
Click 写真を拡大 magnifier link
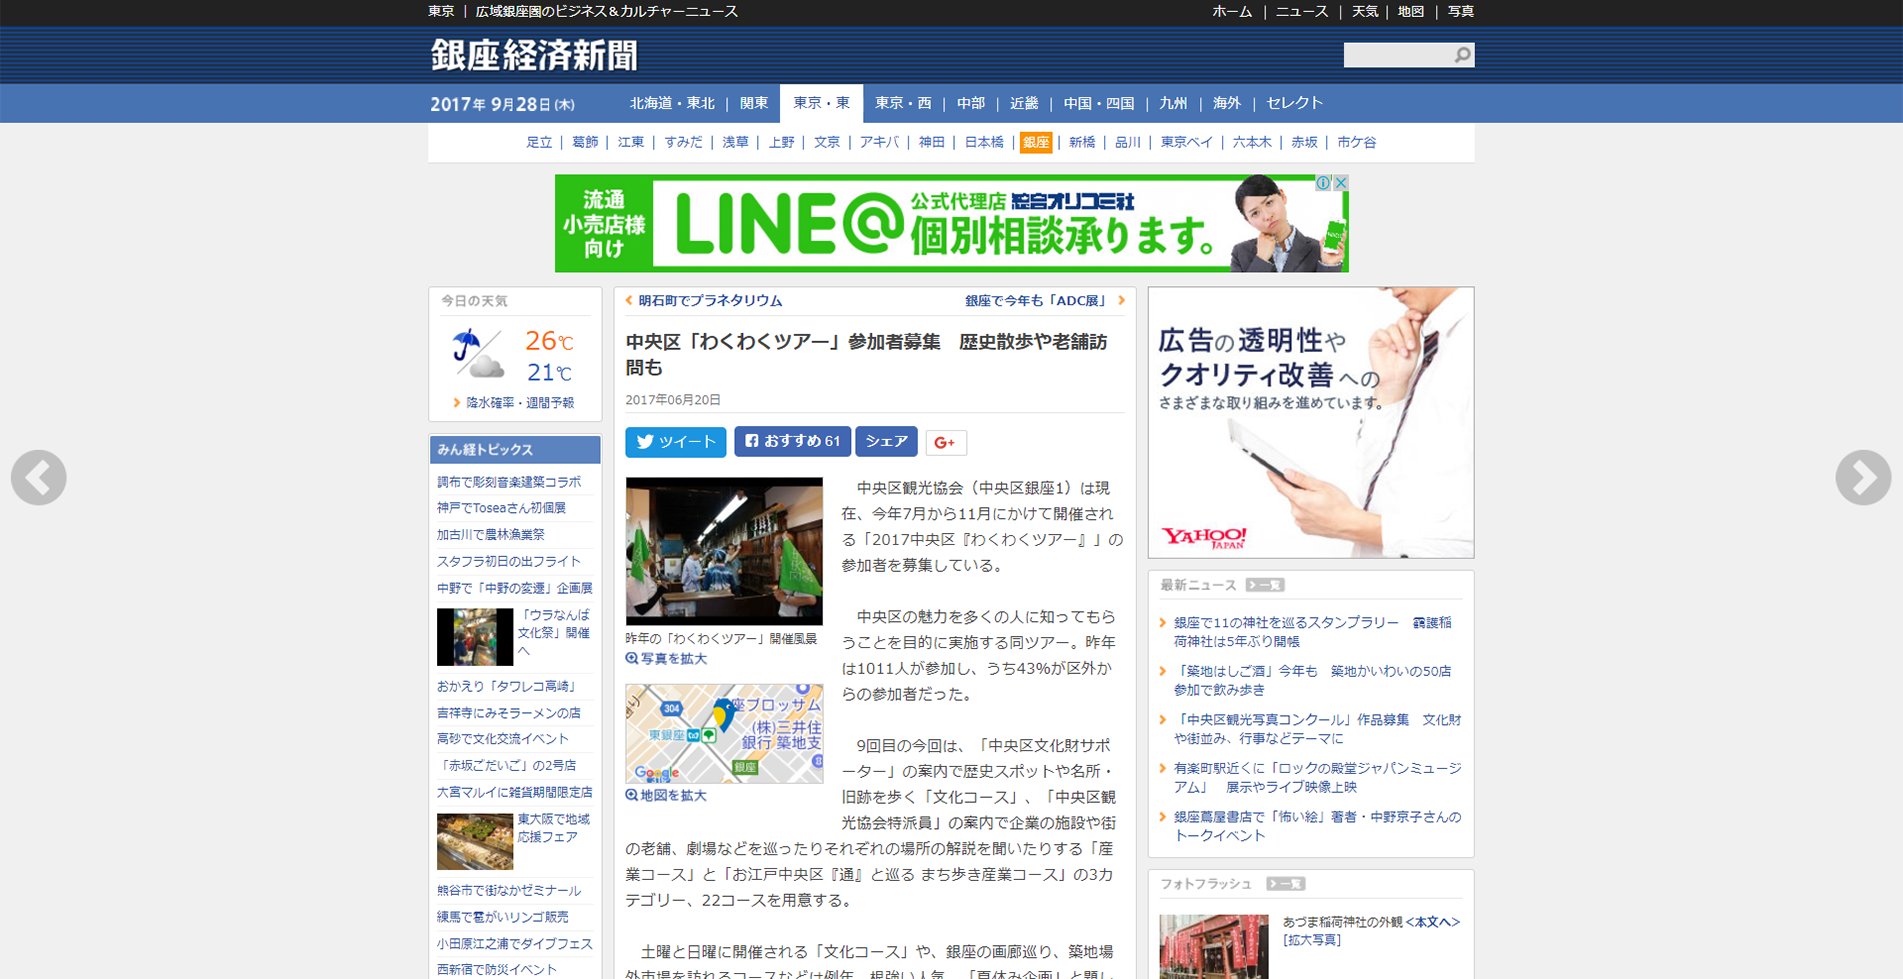click(x=666, y=659)
